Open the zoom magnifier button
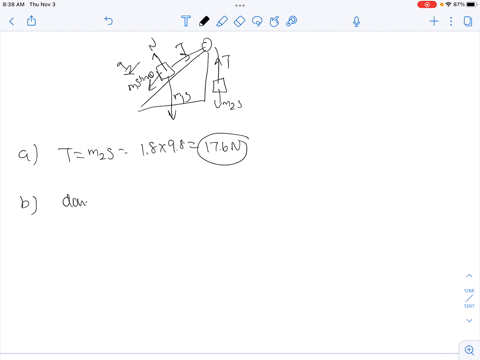Image resolution: width=480 pixels, height=360 pixels. coord(469,350)
